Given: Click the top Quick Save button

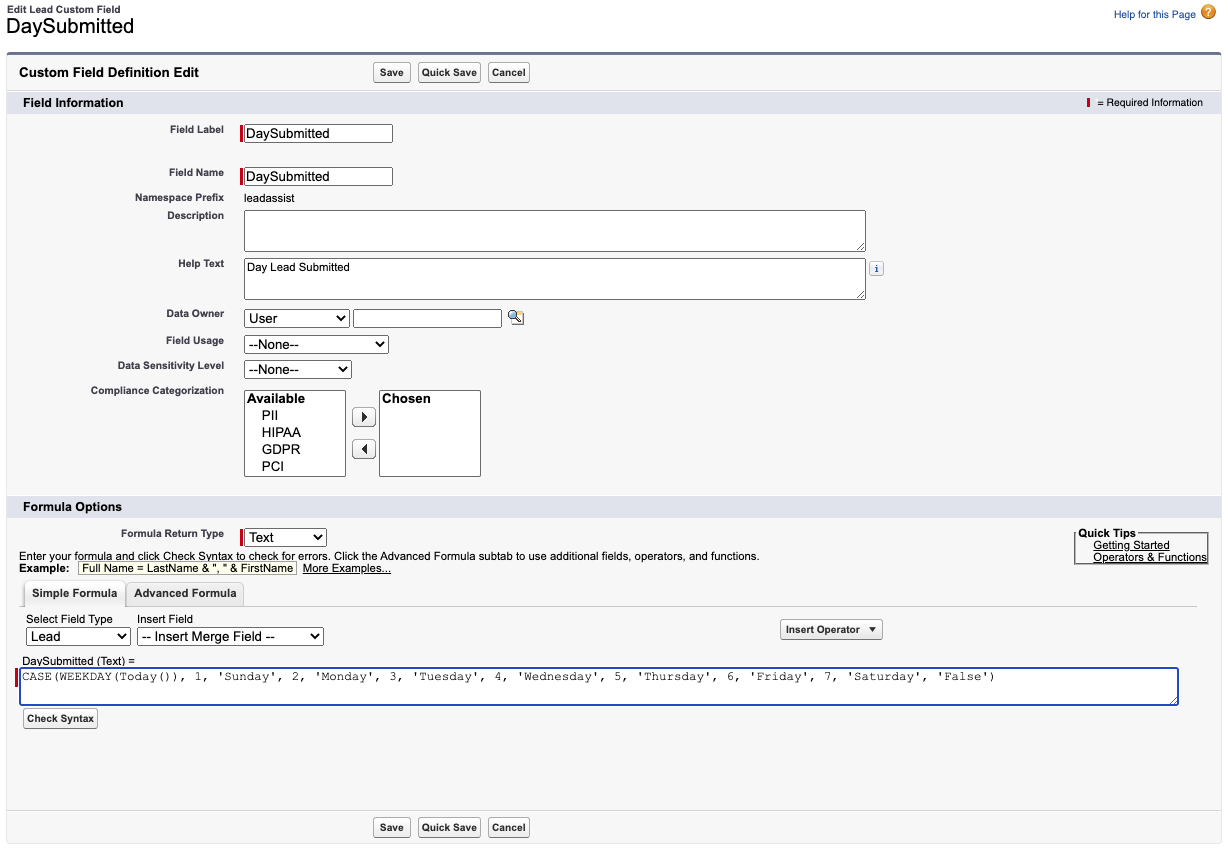Looking at the screenshot, I should coord(449,73).
